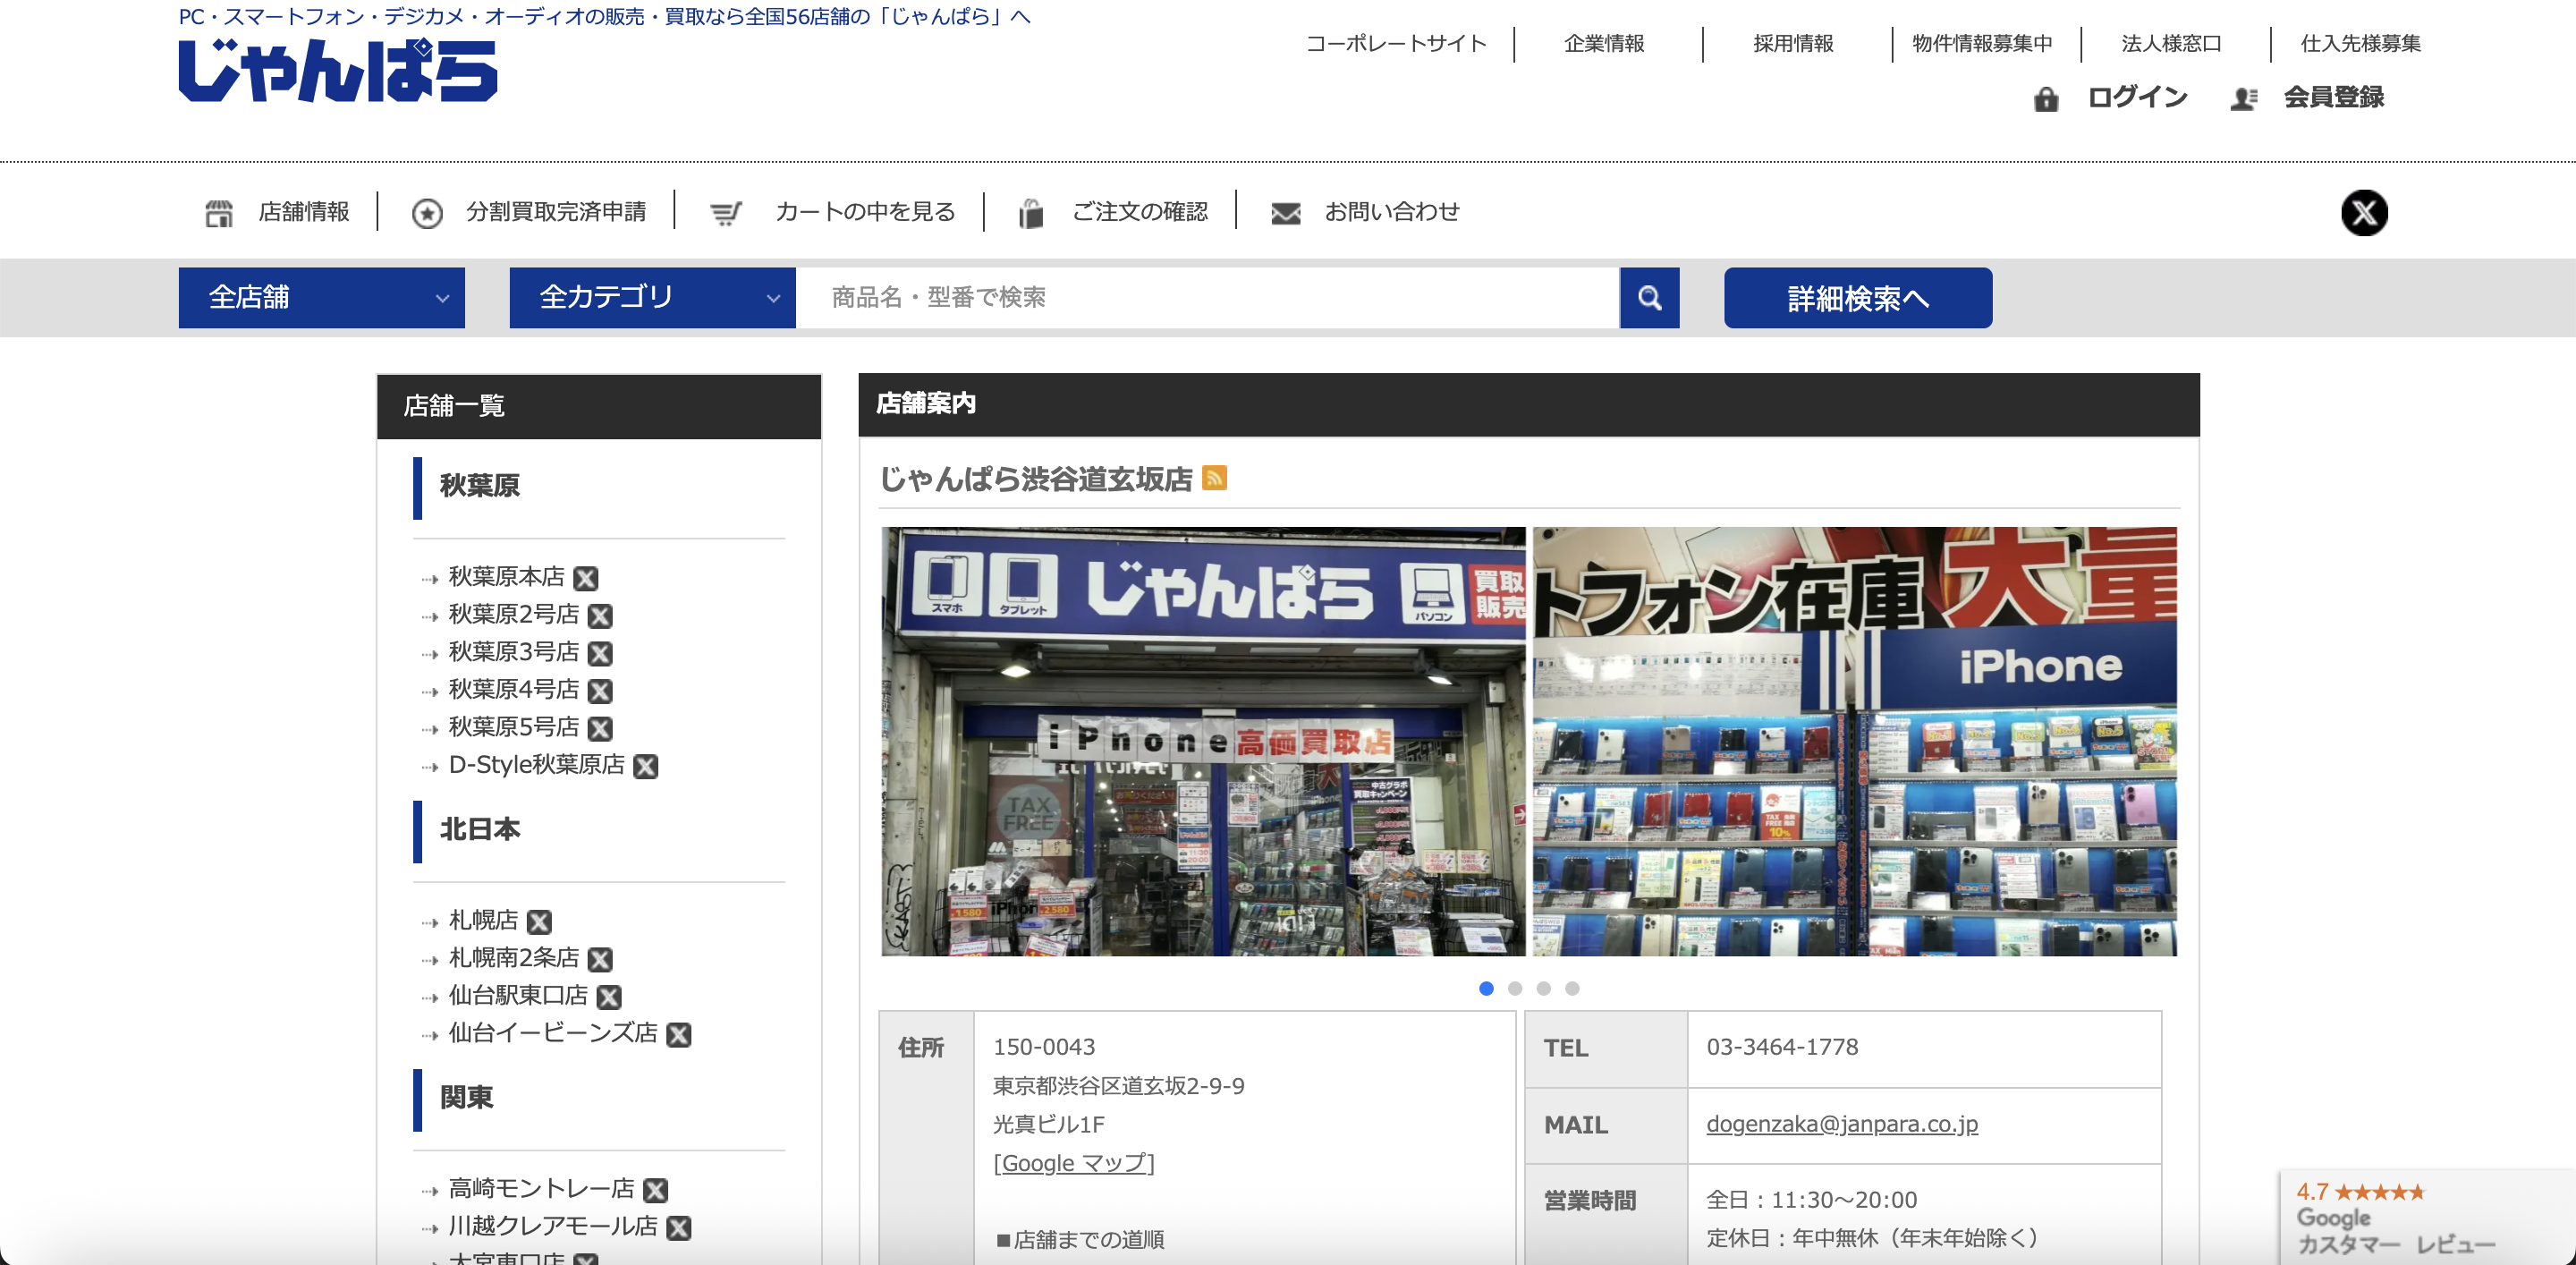Image resolution: width=2576 pixels, height=1265 pixels.
Task: Open 高崎モントレー店 store link
Action: [541, 1188]
